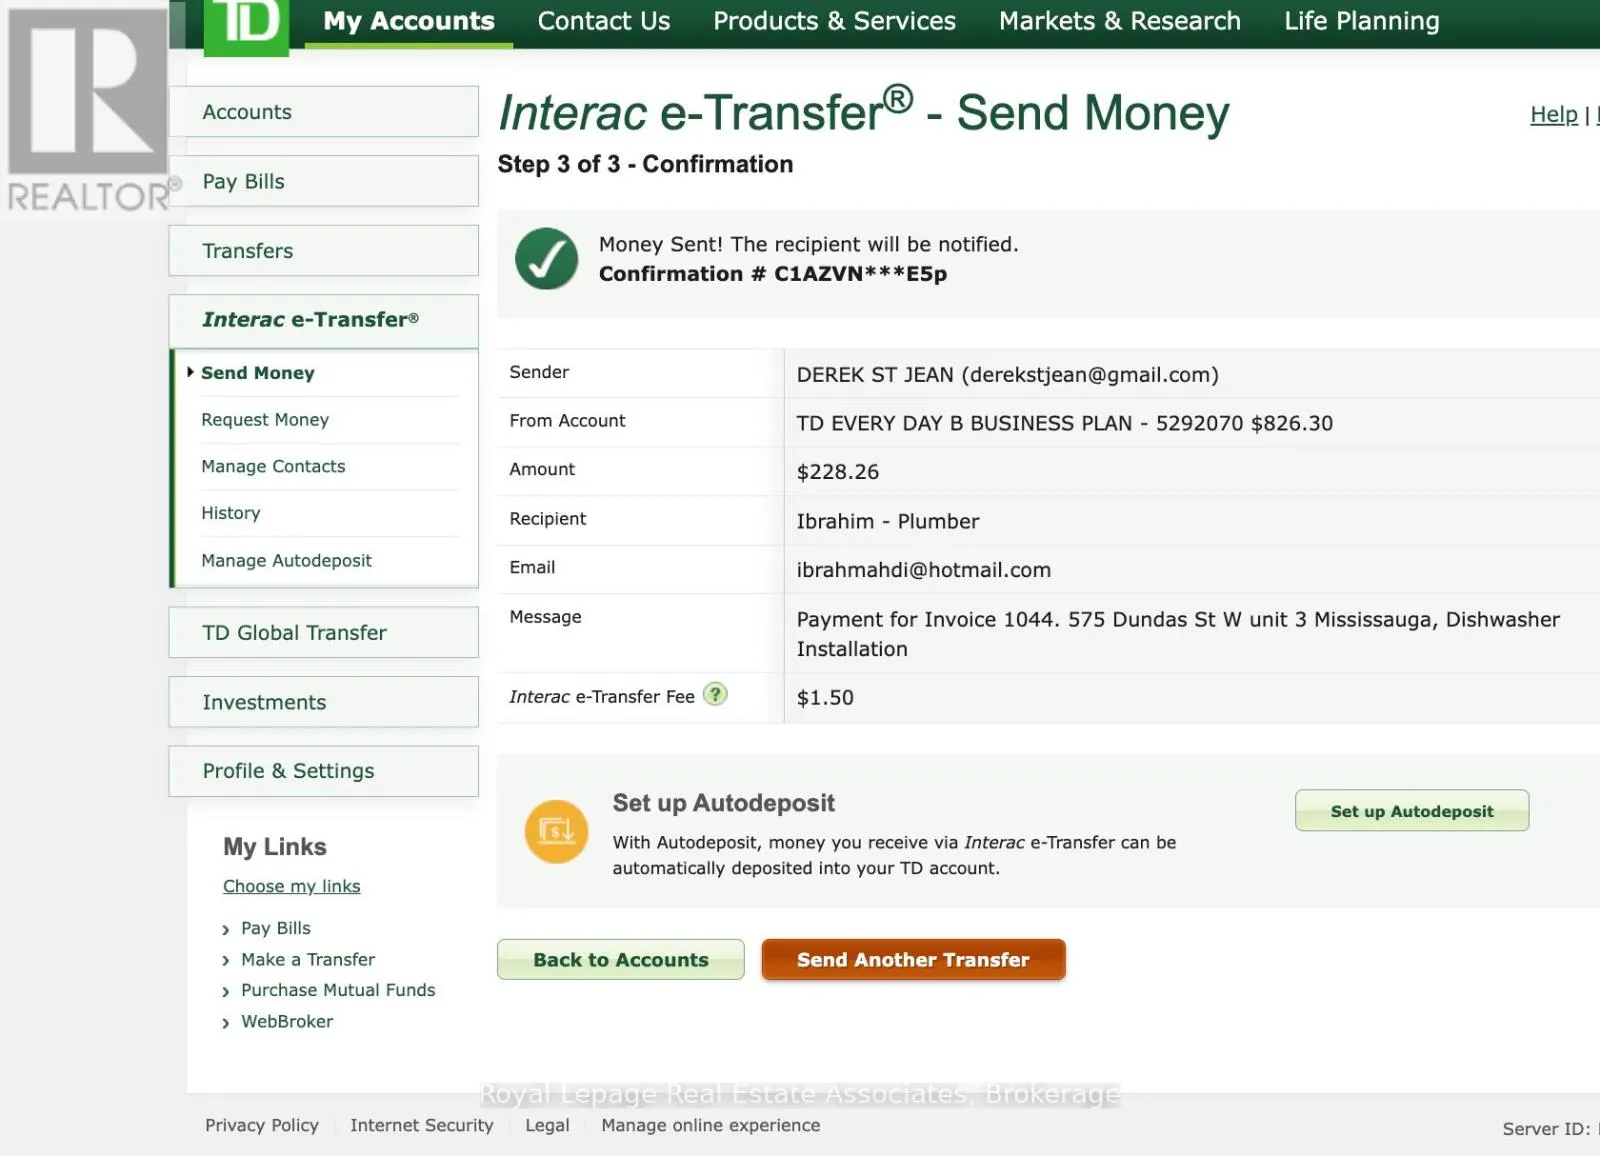Select Request Money in sidebar
Screen dimensions: 1600x1156
(265, 420)
